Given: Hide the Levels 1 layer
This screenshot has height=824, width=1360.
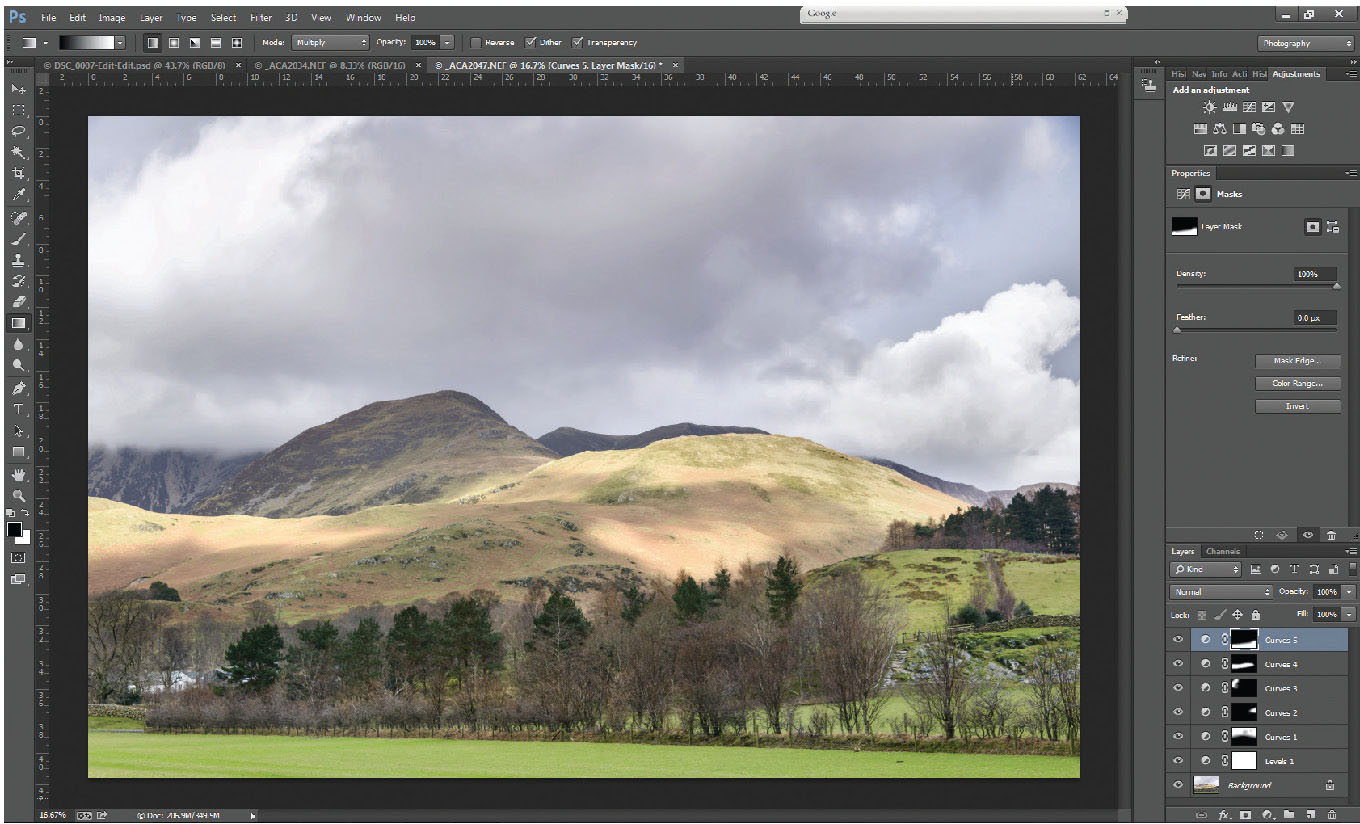Looking at the screenshot, I should tap(1178, 761).
